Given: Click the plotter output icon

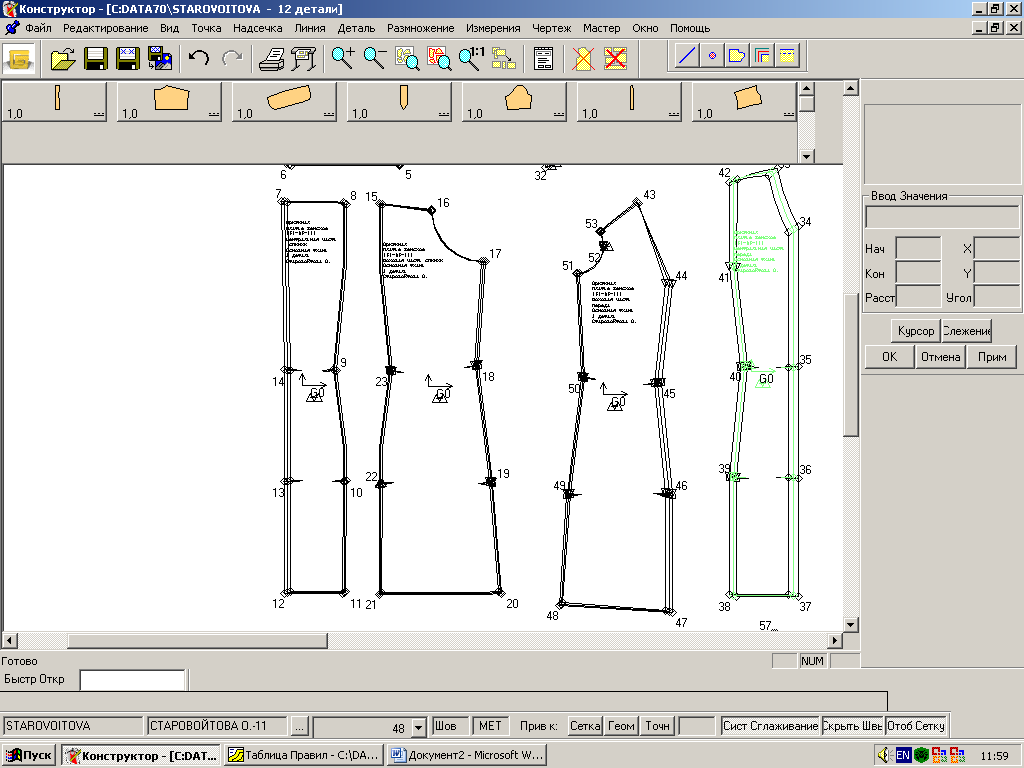Looking at the screenshot, I should (x=303, y=58).
